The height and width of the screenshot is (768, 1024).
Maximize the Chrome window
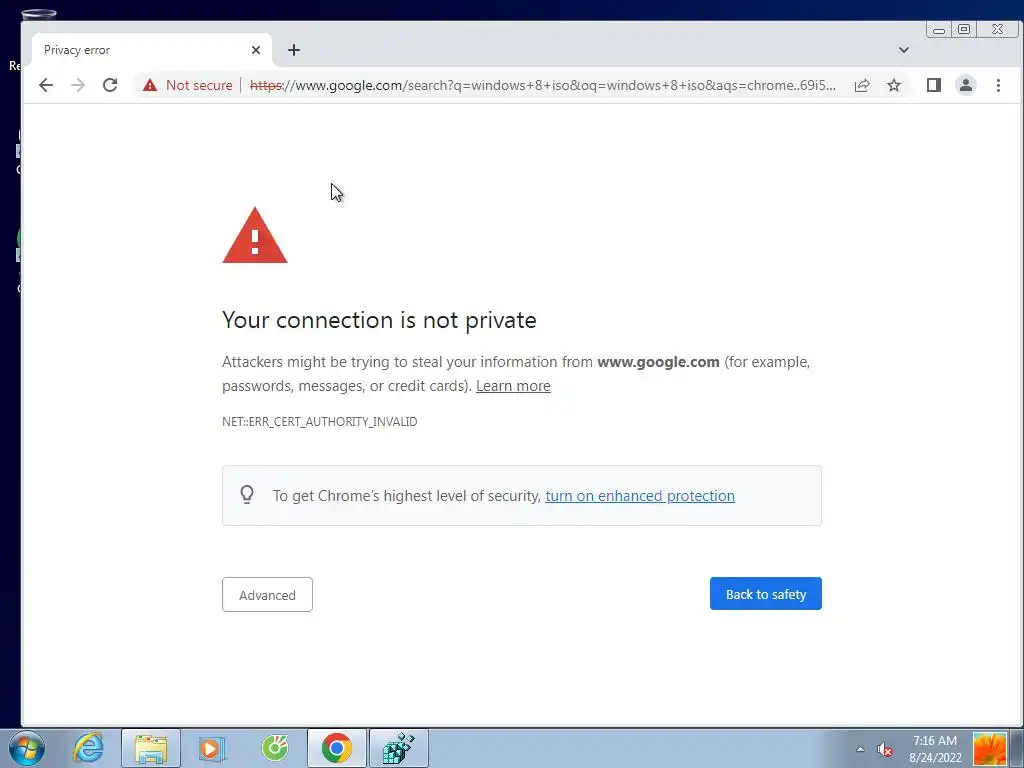coord(964,29)
